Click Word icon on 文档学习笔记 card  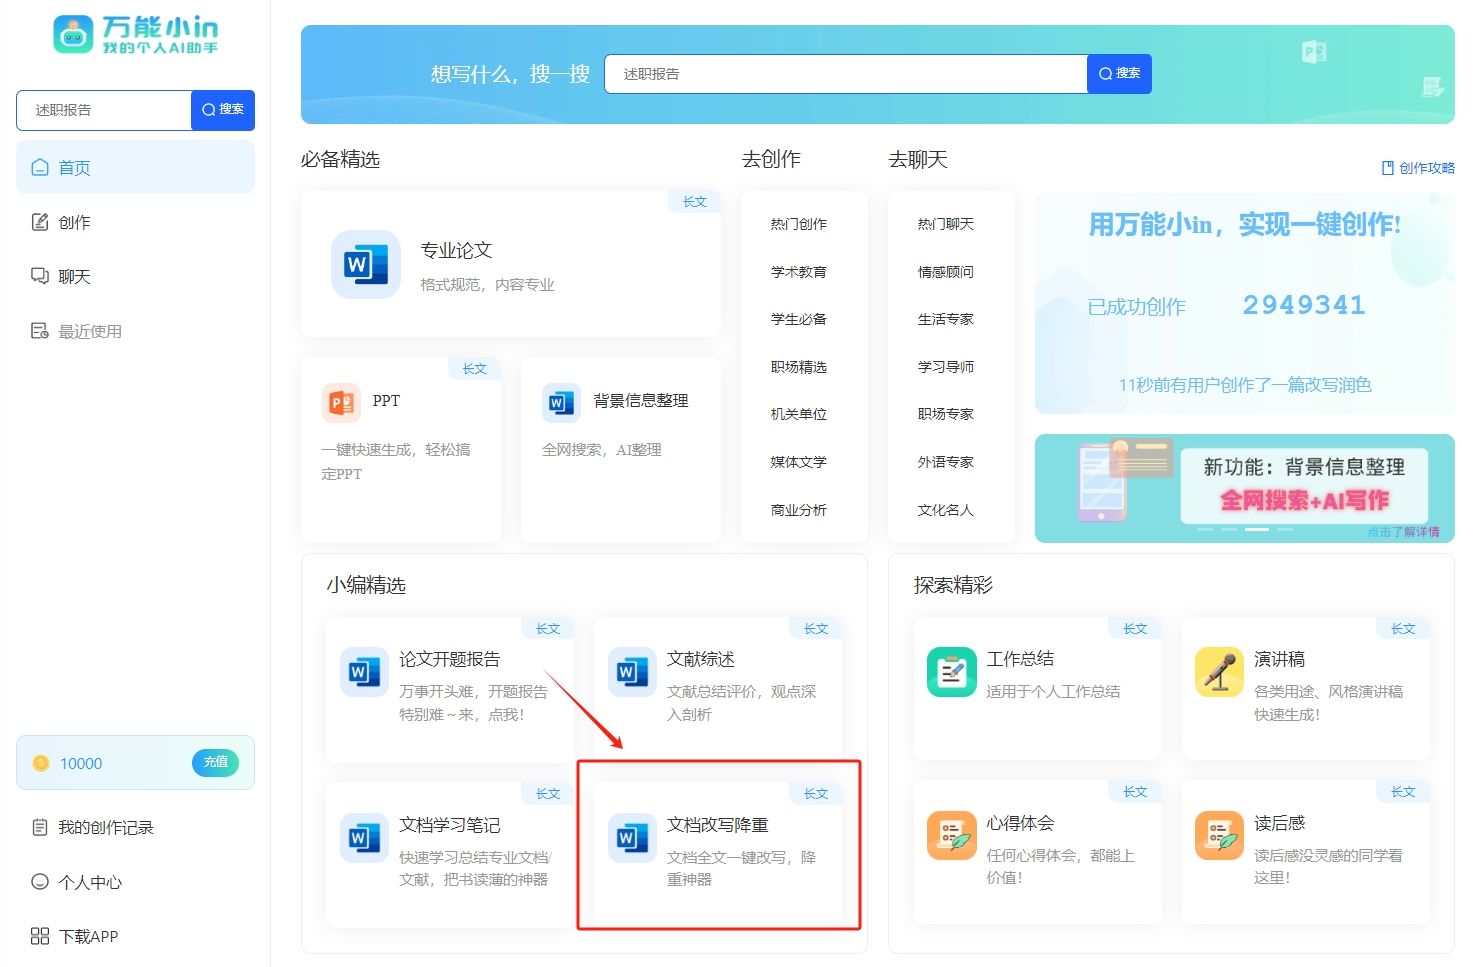tap(364, 838)
